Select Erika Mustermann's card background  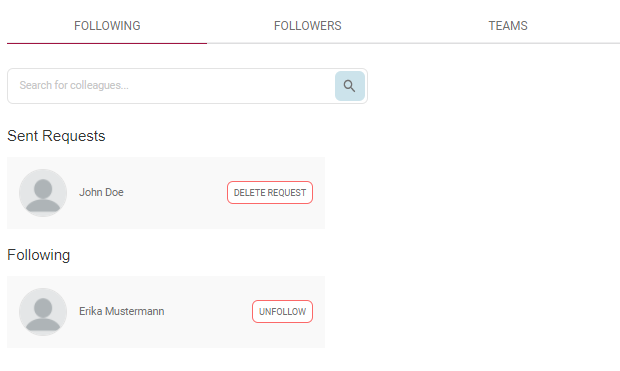[x=166, y=312]
